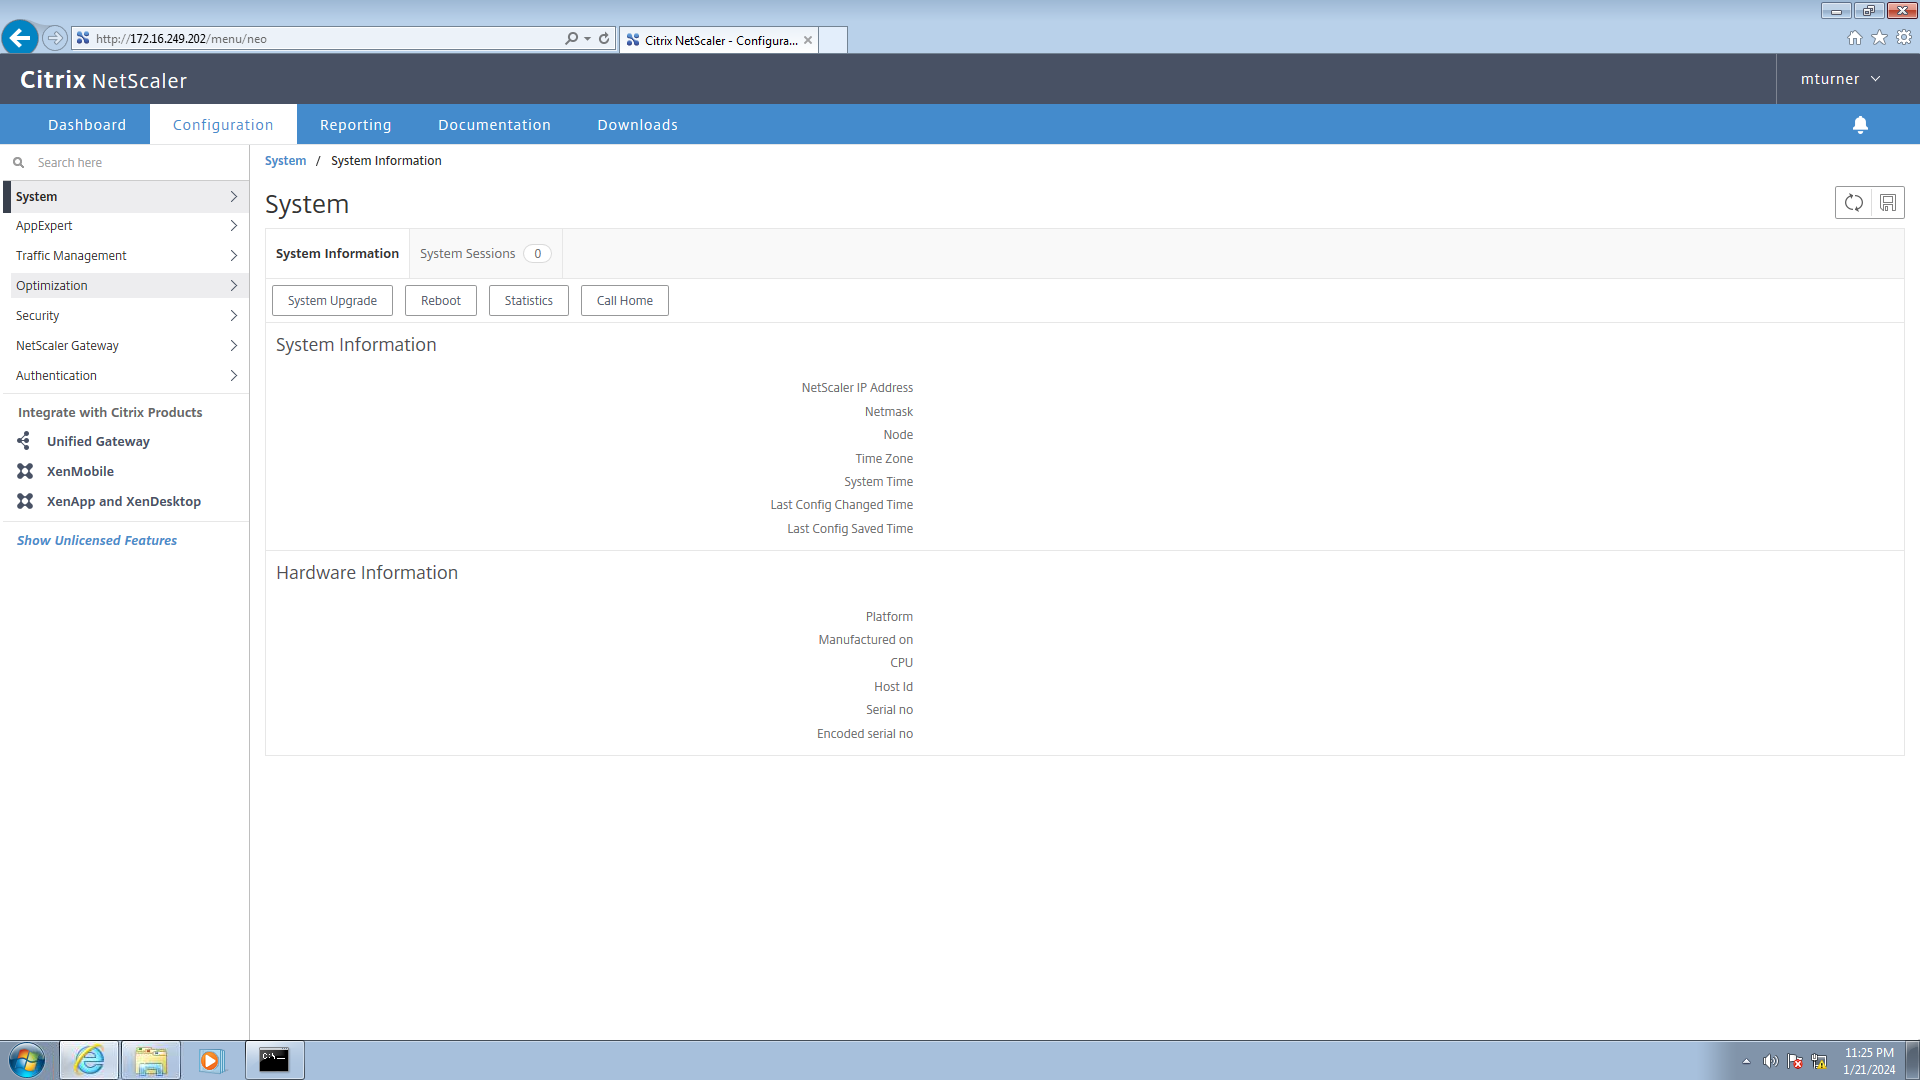Click the volume speaker icon in the system tray
Image resolution: width=1920 pixels, height=1080 pixels.
(1771, 1062)
